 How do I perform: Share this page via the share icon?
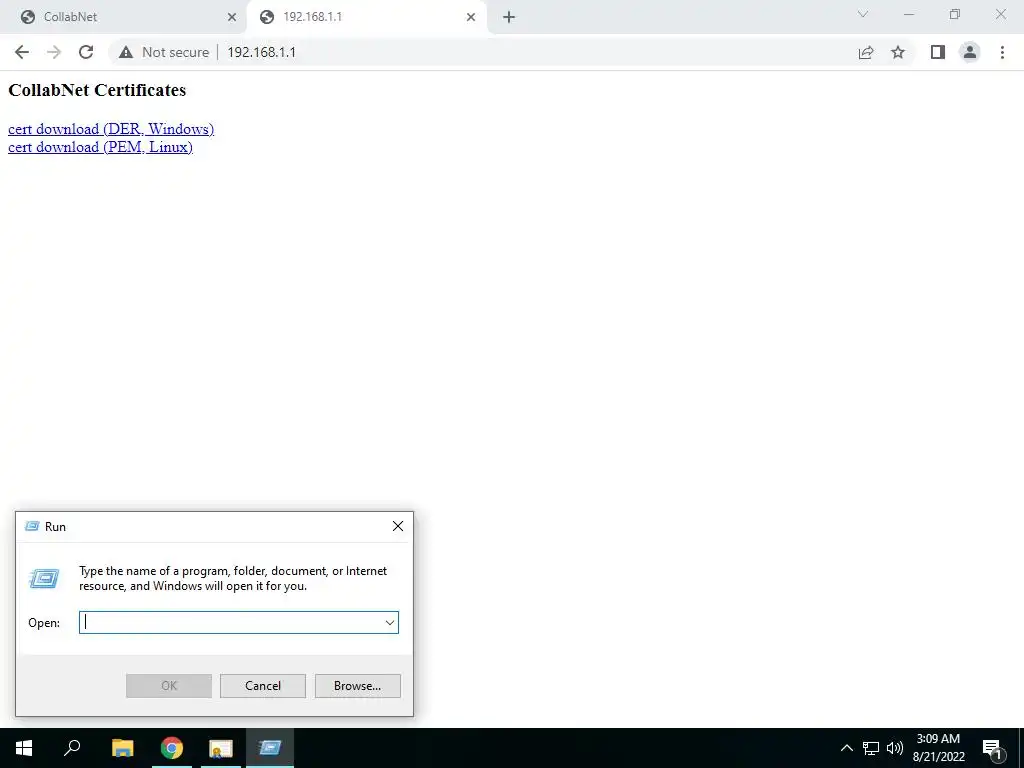(866, 52)
